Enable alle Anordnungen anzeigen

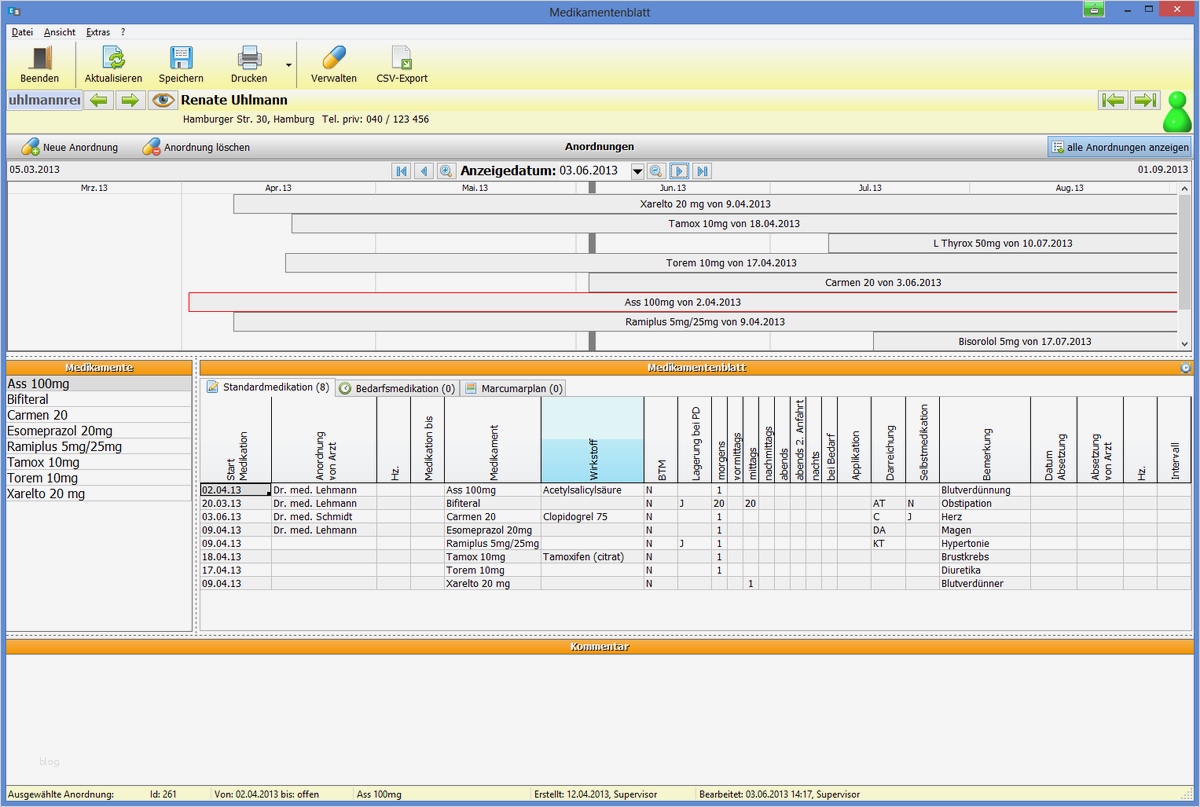pos(1119,146)
